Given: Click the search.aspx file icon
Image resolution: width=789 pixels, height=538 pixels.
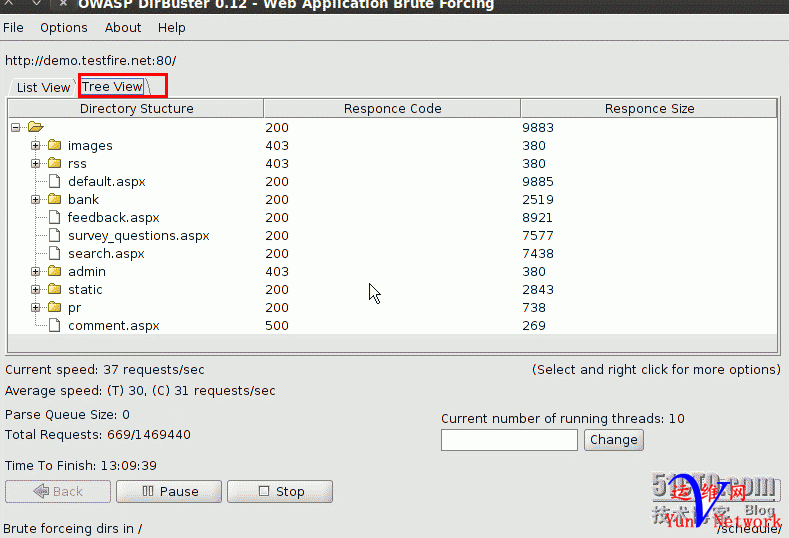Looking at the screenshot, I should click(x=54, y=253).
